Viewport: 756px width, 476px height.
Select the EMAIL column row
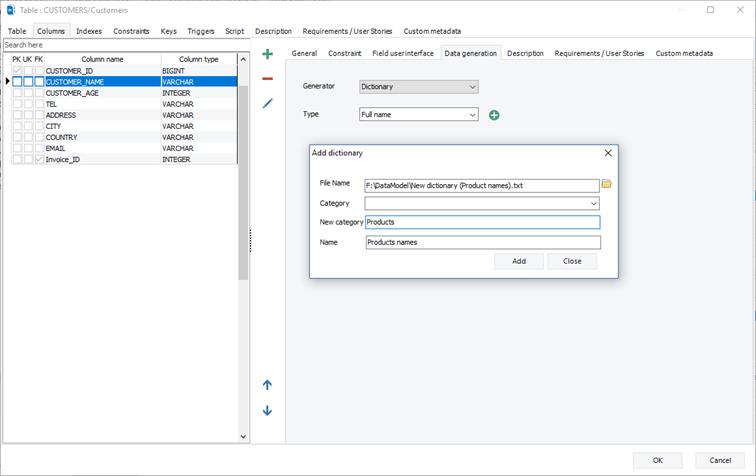(124, 148)
